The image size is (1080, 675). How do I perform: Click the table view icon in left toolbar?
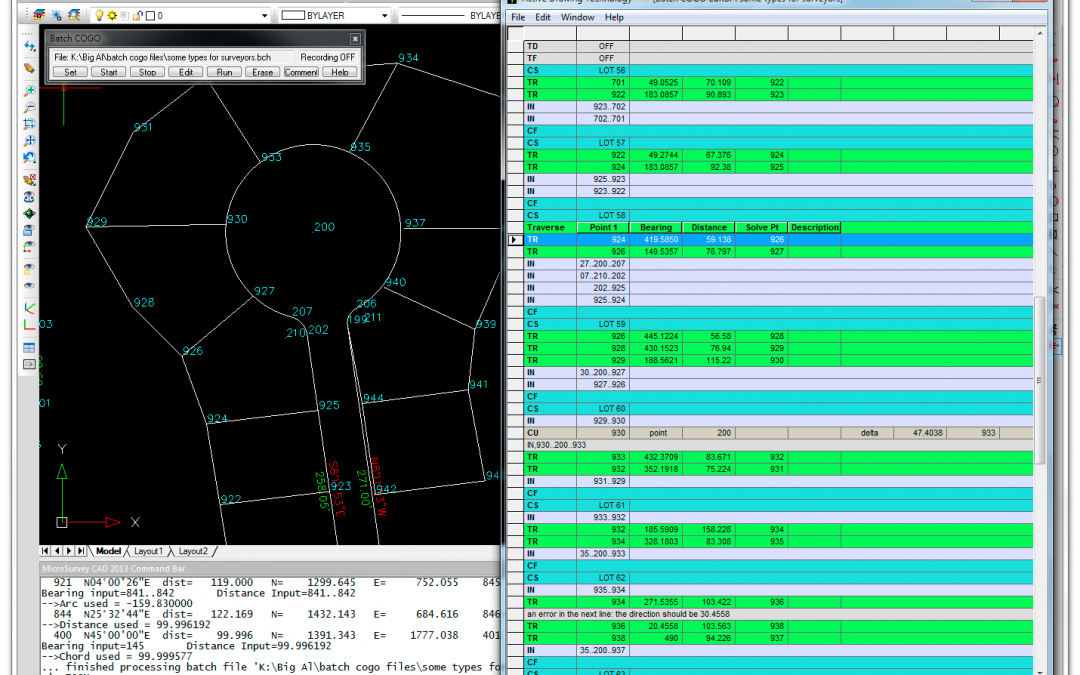30,347
